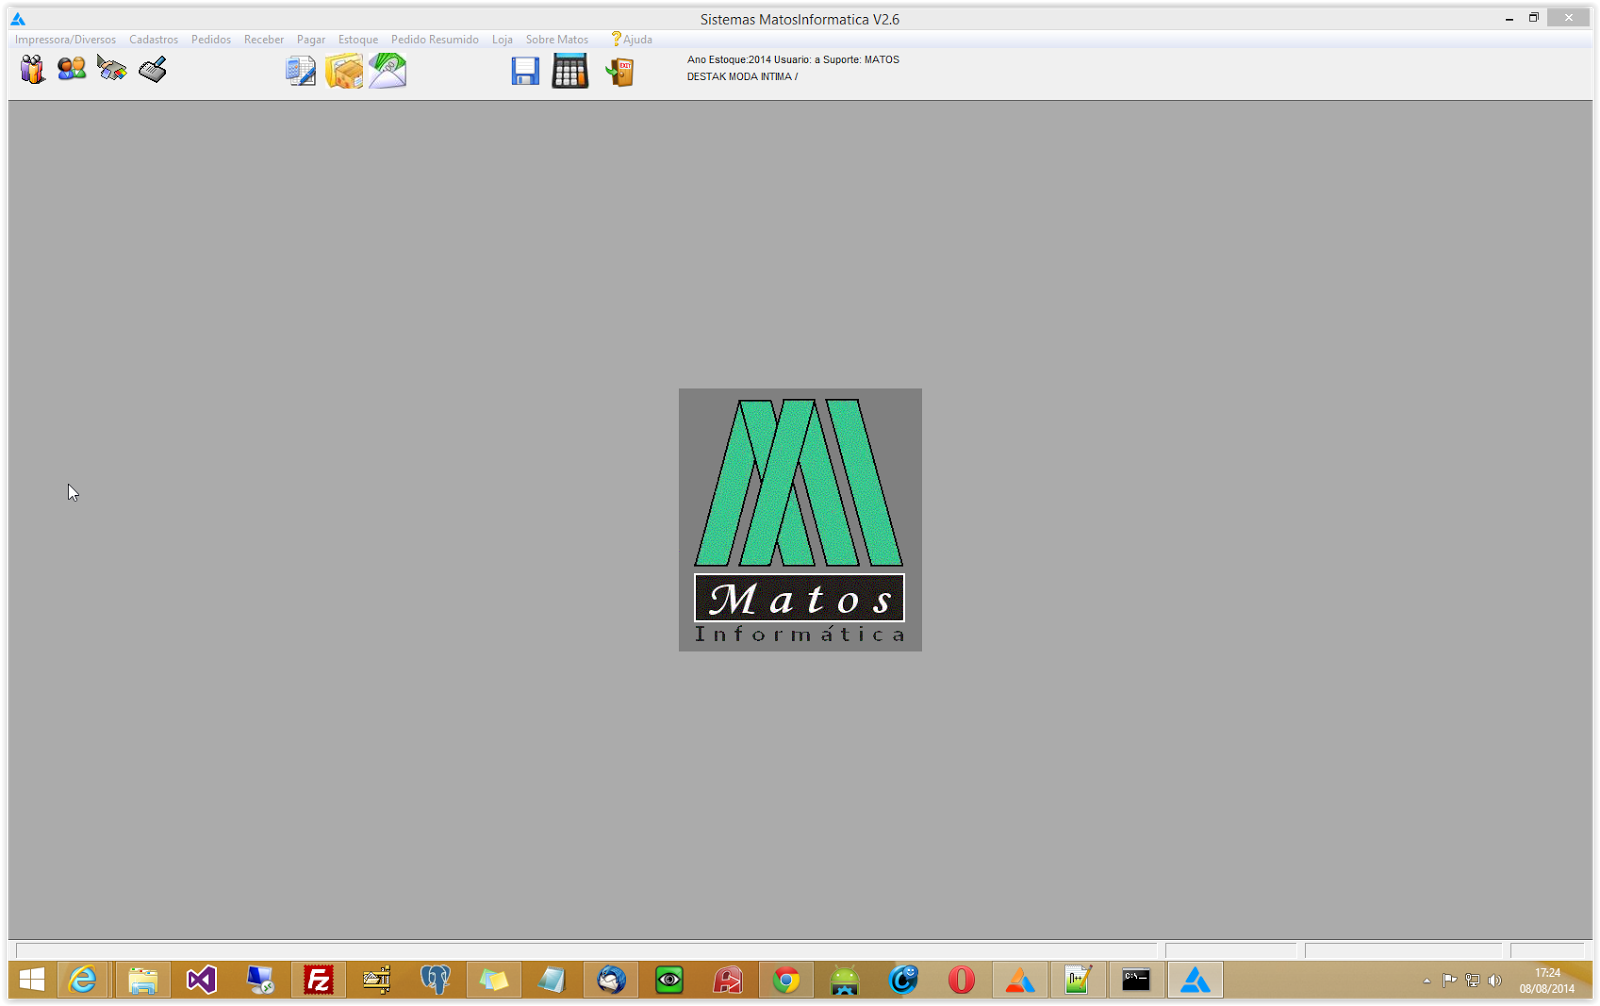The image size is (1600, 1006).
Task: Click the exit door toolbar icon
Action: [x=620, y=72]
